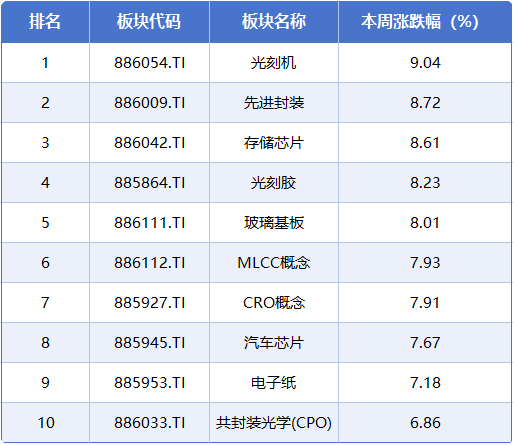
Task: Click the 共封装光学(CPO) sector name
Action: pos(274,423)
